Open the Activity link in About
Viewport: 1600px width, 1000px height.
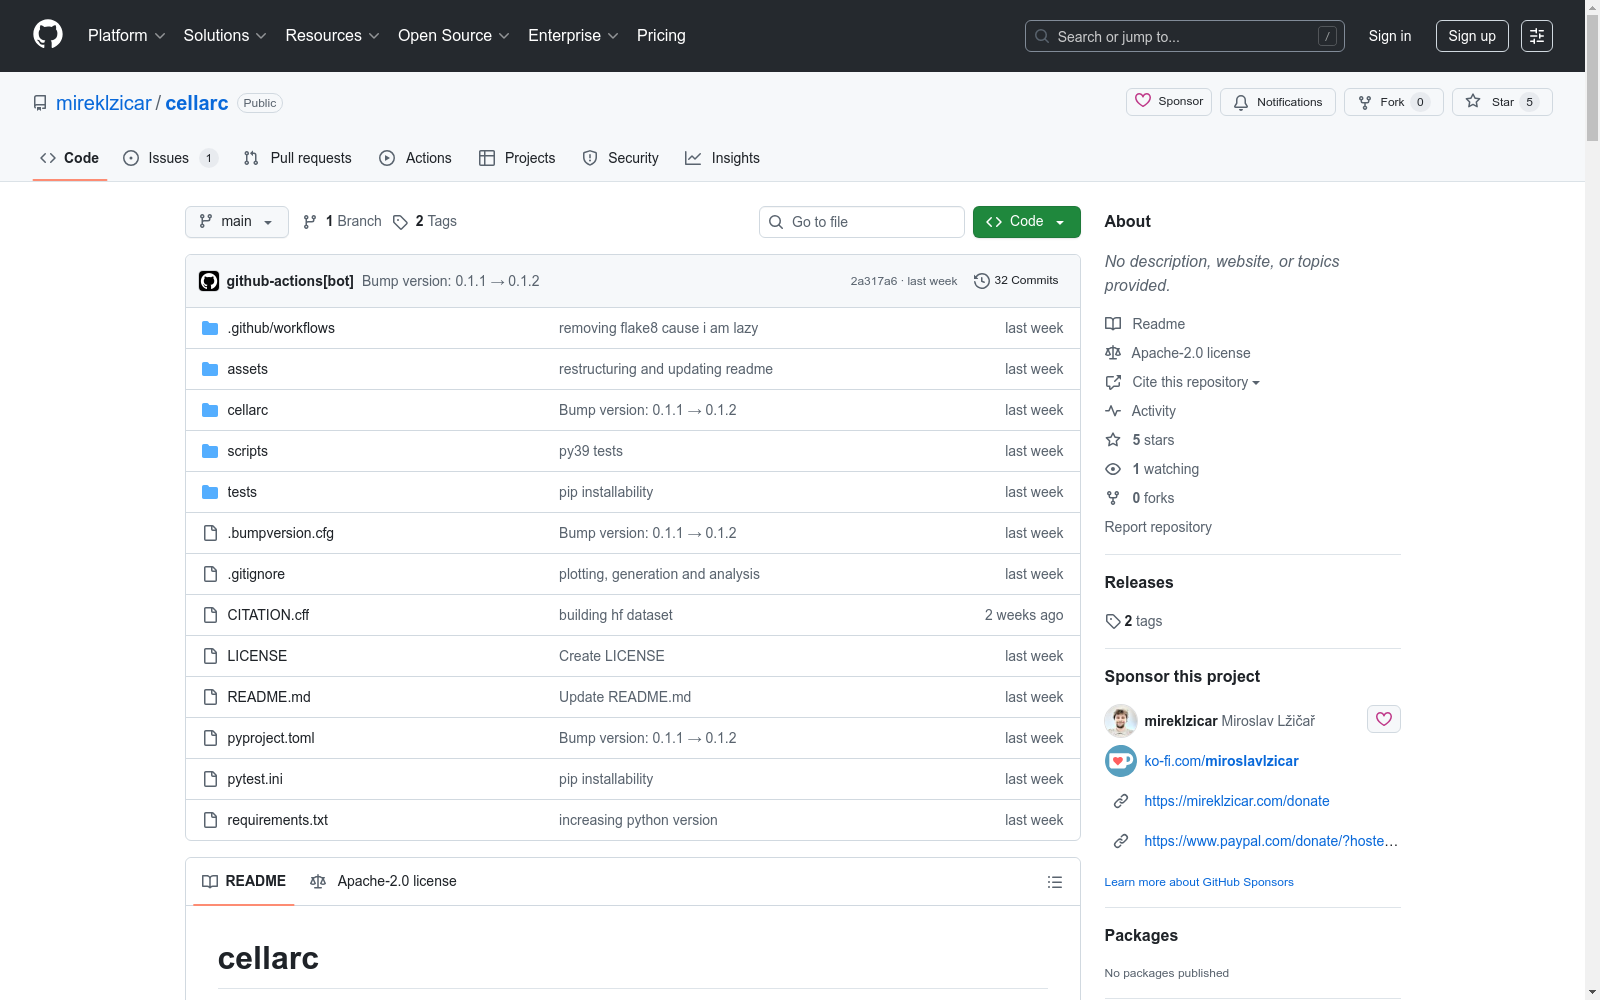[x=1140, y=411]
